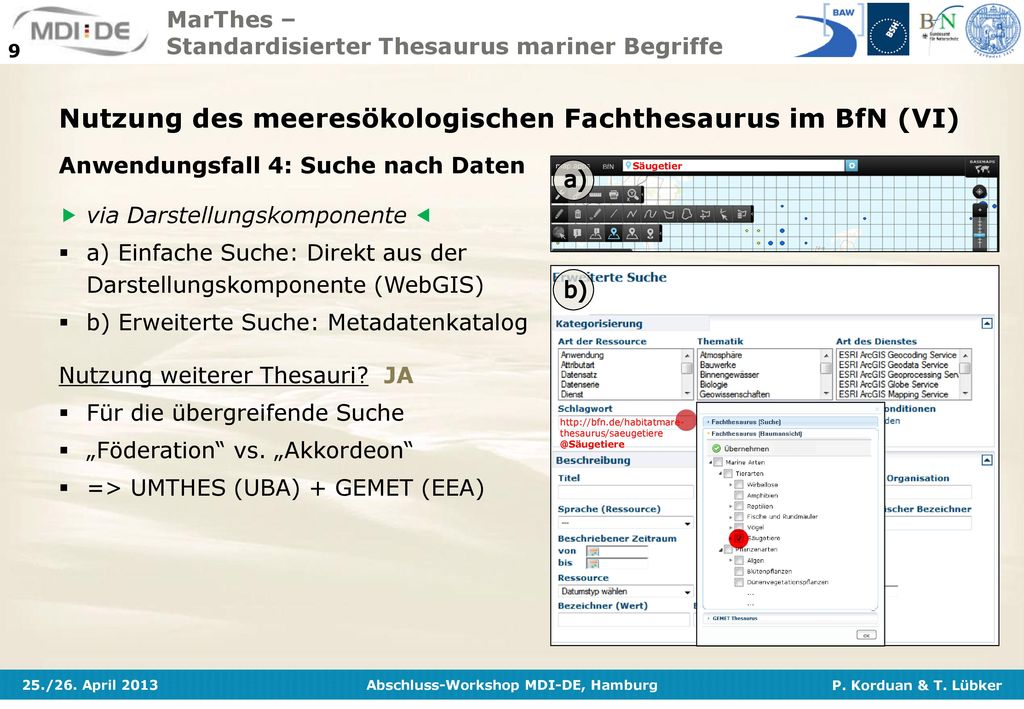1024x709 pixels.
Task: Select 'ESRI ArcGIS Globe Service' in Art des Dienstes
Action: [x=888, y=385]
